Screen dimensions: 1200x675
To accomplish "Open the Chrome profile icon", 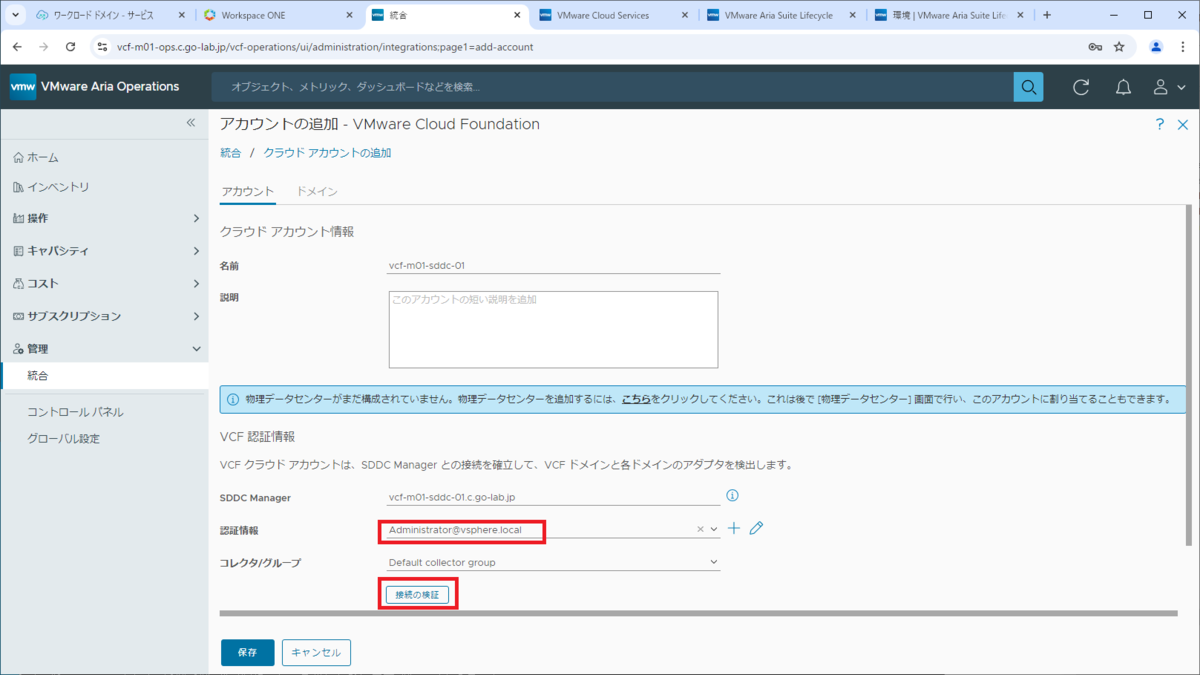I will point(1156,47).
